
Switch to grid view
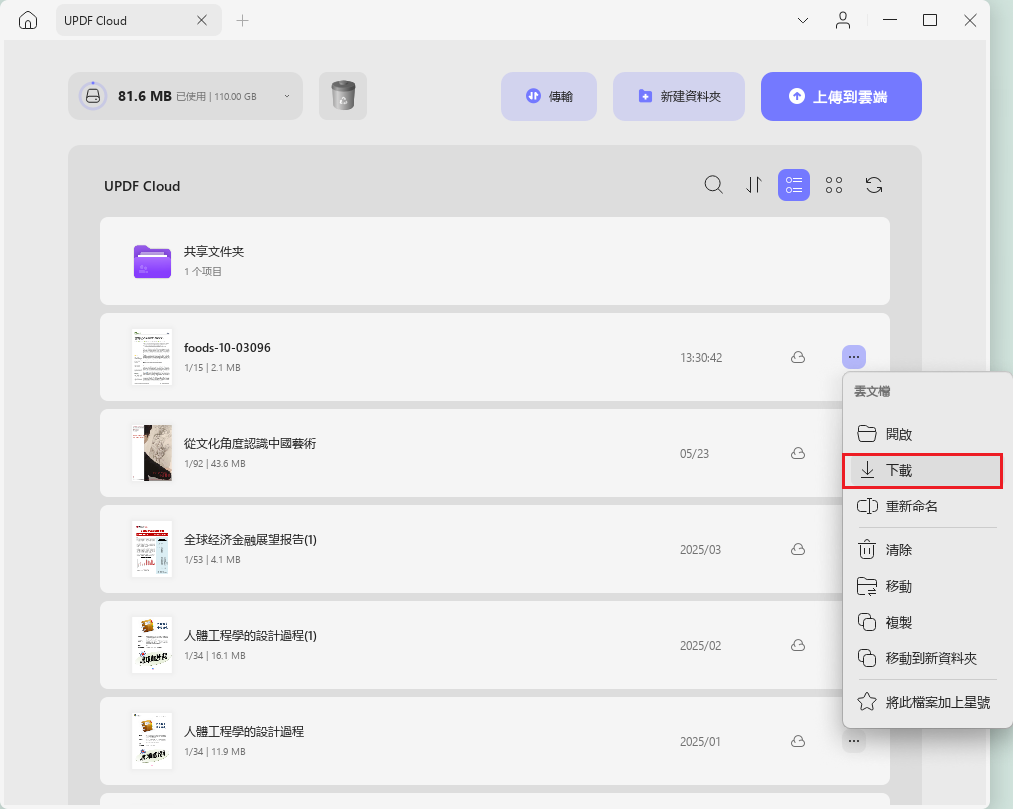[833, 185]
